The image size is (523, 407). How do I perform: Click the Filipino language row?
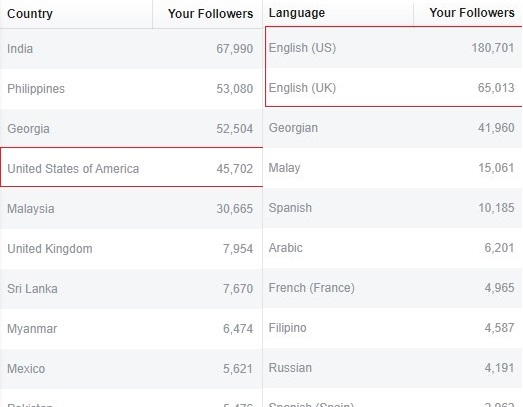pyautogui.click(x=393, y=328)
